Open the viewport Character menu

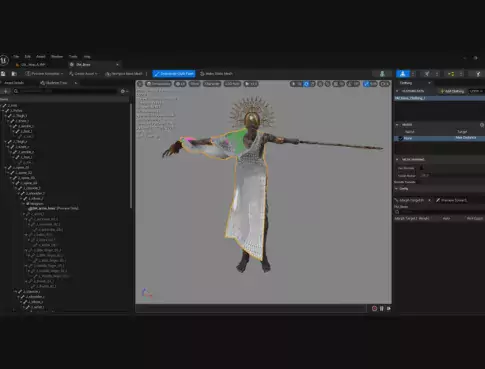tap(212, 84)
